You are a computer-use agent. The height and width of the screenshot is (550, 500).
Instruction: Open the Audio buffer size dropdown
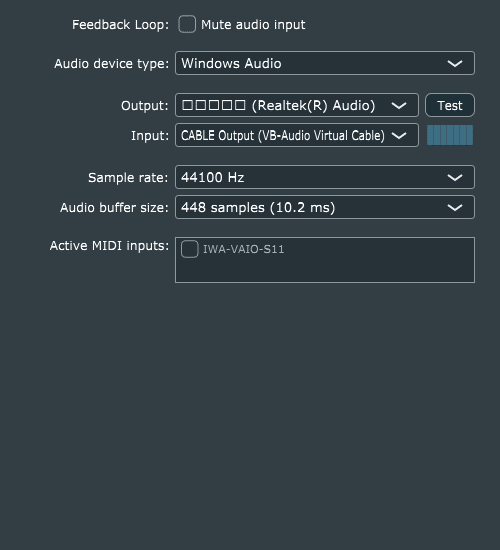tap(325, 207)
